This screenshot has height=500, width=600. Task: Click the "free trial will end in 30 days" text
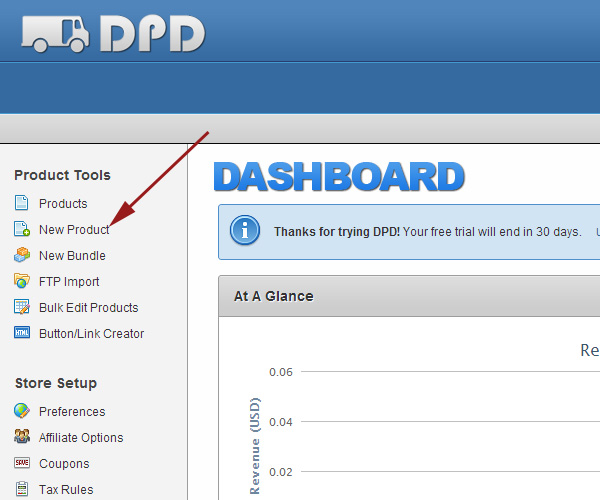505,232
